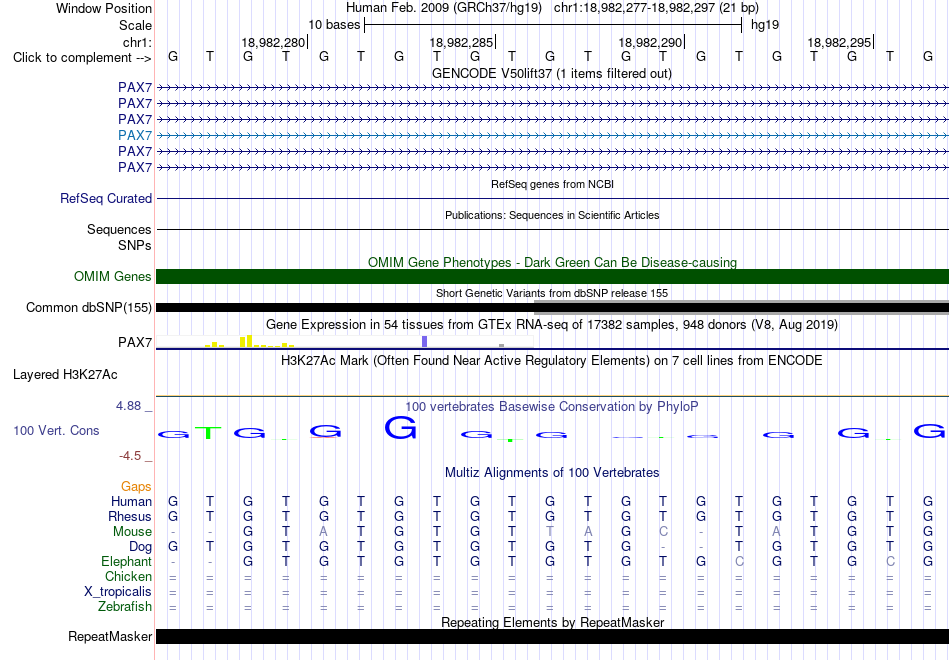This screenshot has width=950, height=660.
Task: Click the 100 Vert. Cons label
Action: [56, 430]
